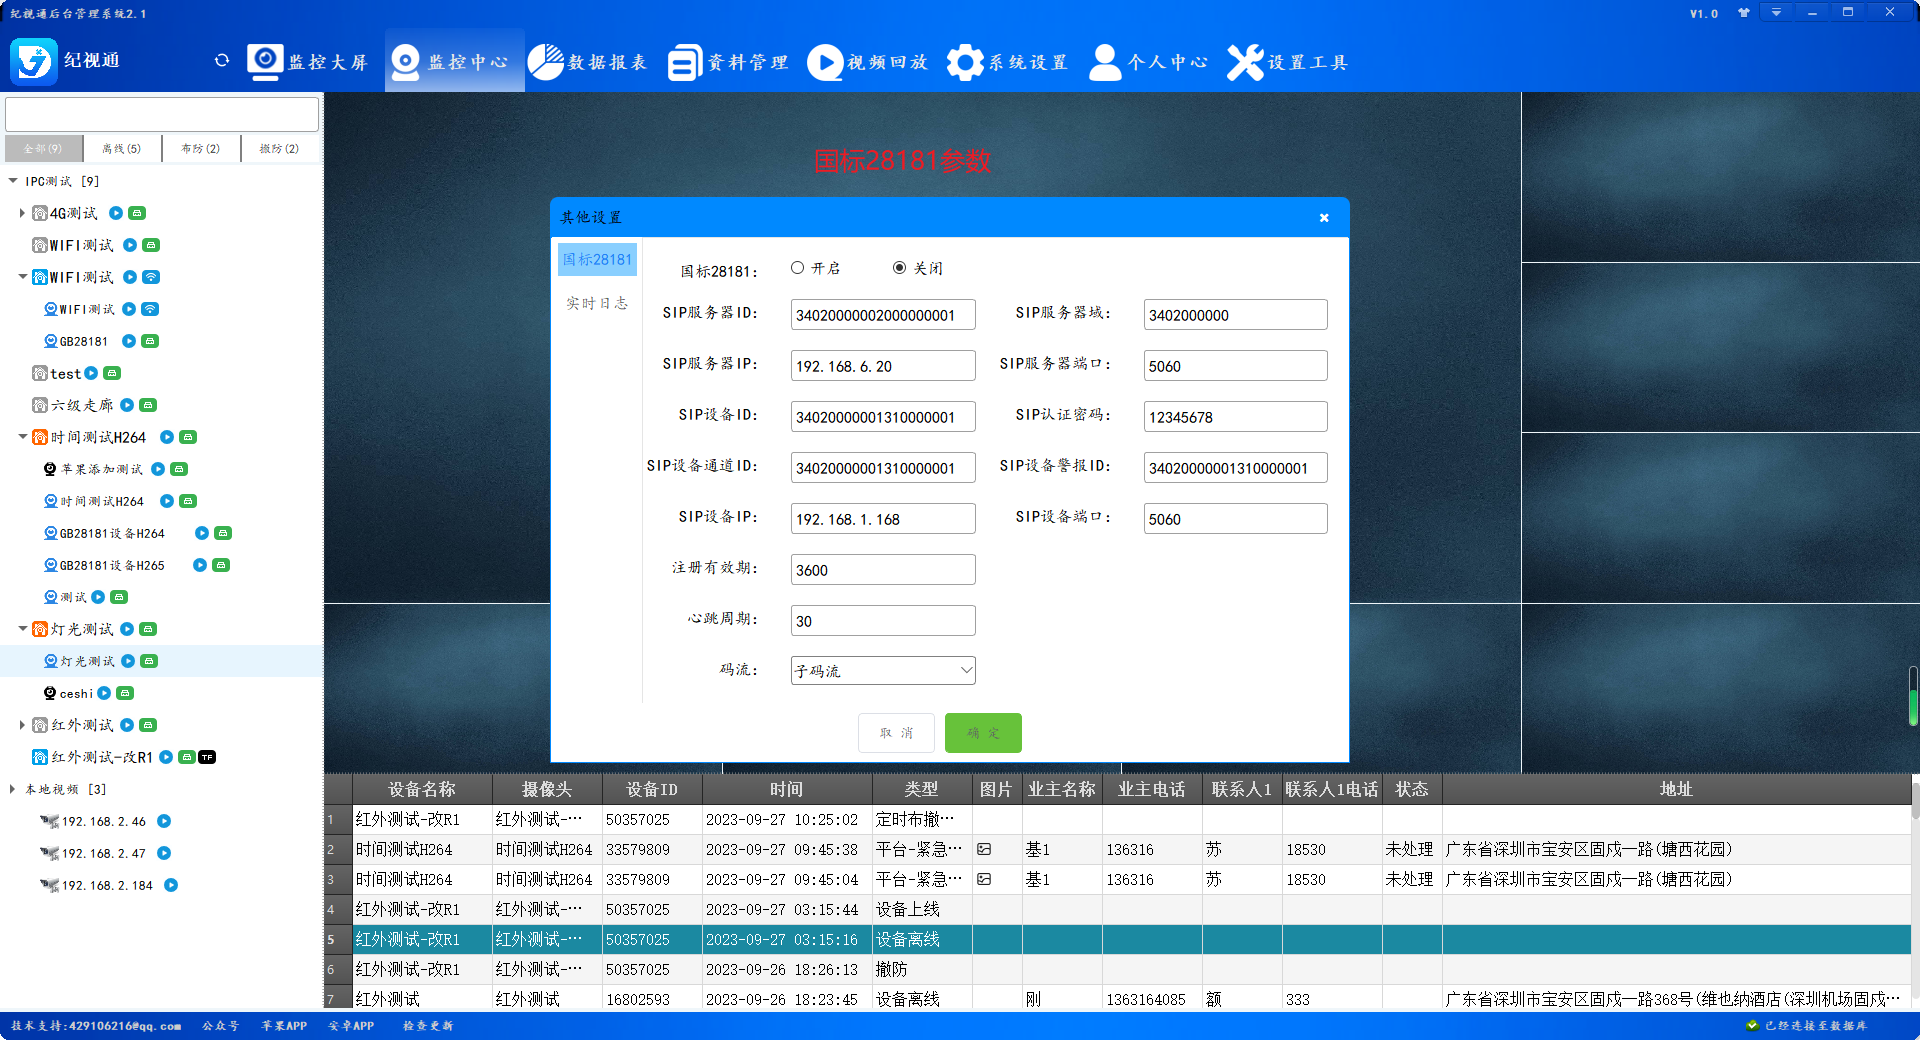Select 关闭 radio for 国标28181

pos(899,268)
